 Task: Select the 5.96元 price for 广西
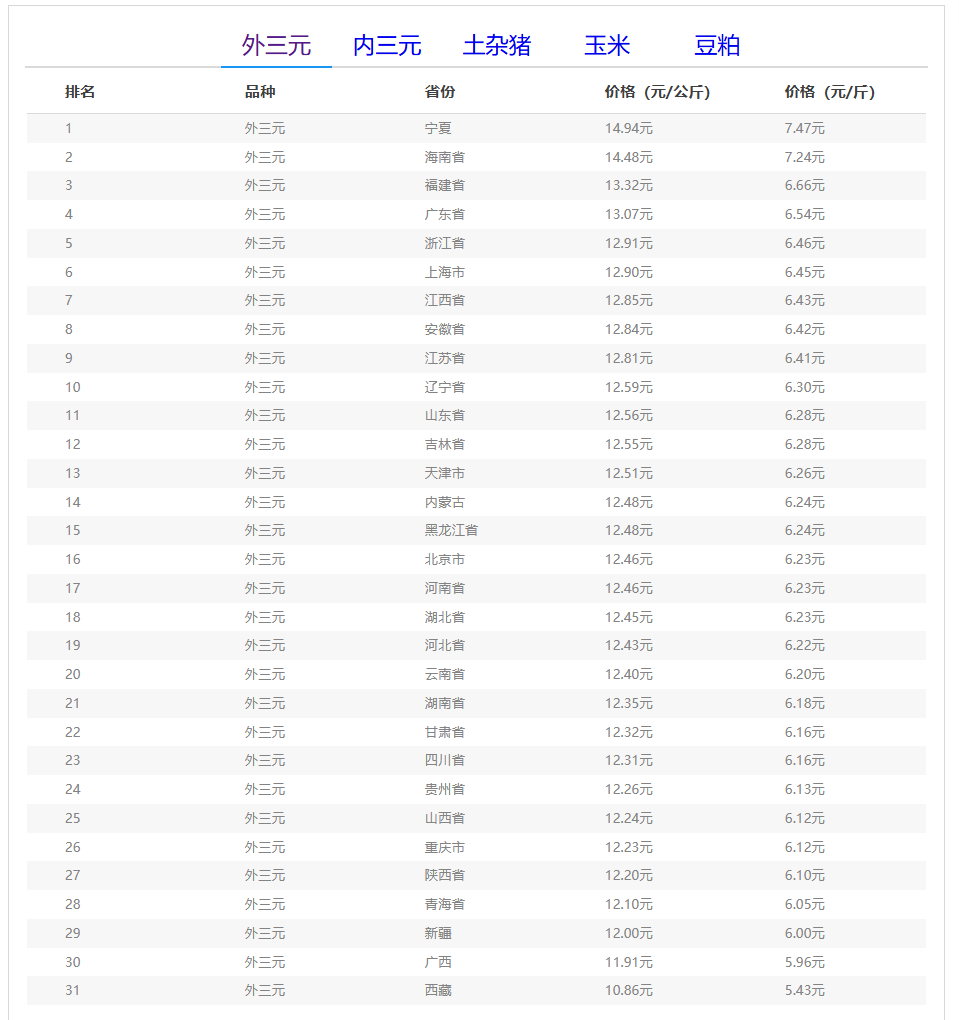(804, 962)
